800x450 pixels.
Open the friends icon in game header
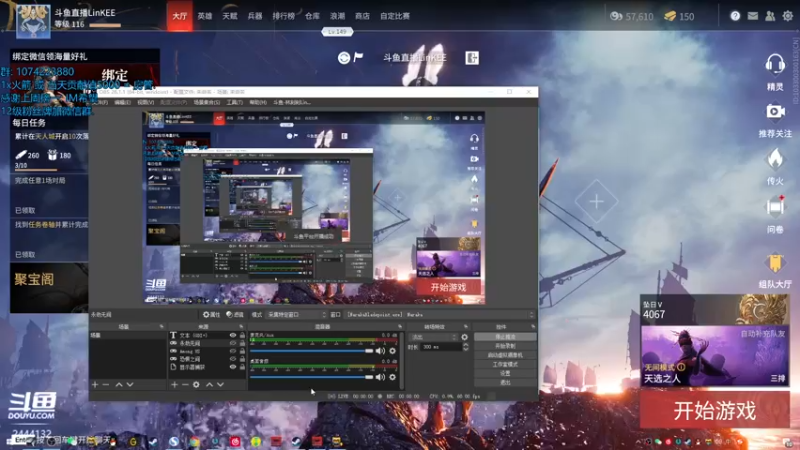770,16
